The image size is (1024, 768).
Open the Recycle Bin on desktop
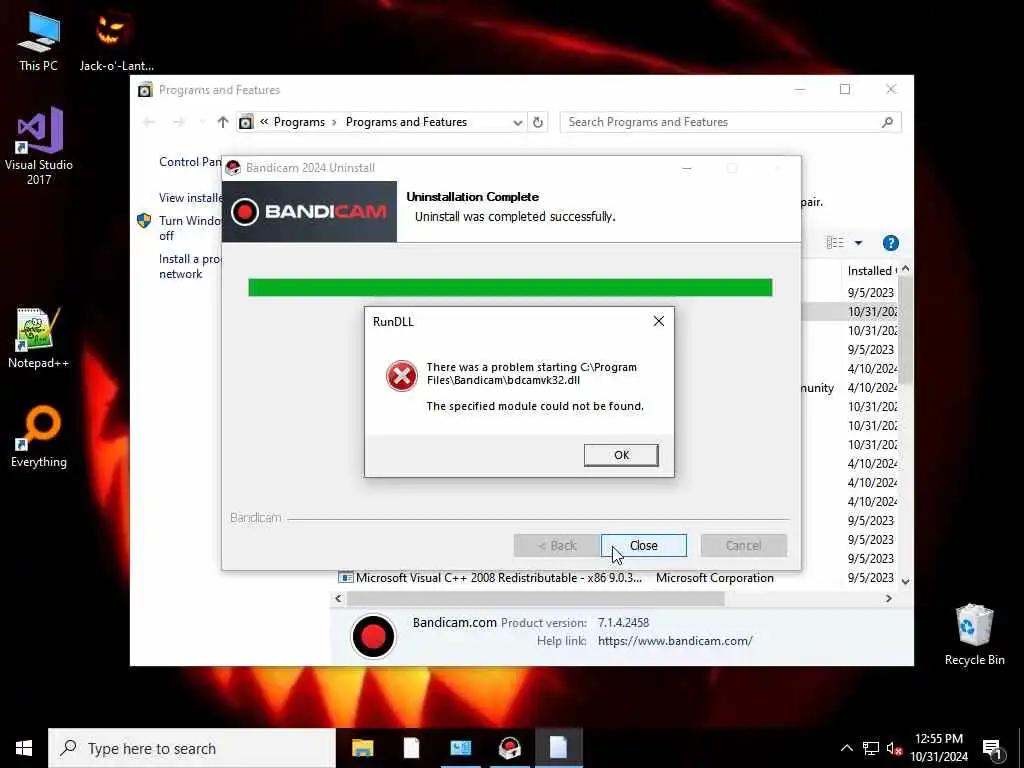pos(974,634)
